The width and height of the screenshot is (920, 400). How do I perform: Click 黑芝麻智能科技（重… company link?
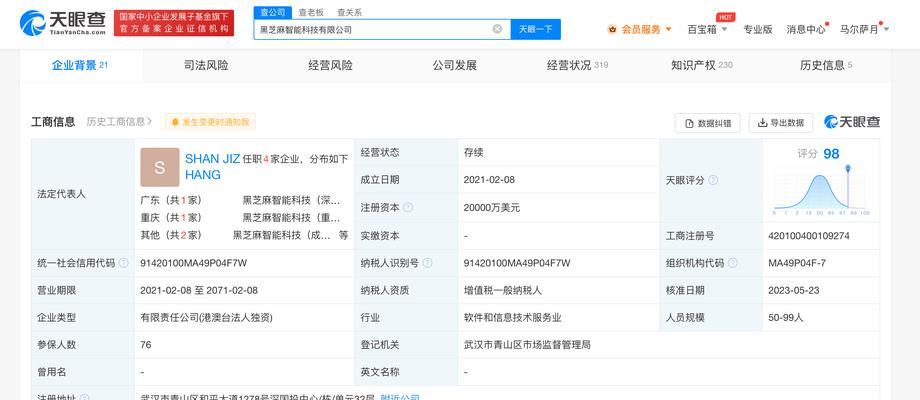[292, 218]
